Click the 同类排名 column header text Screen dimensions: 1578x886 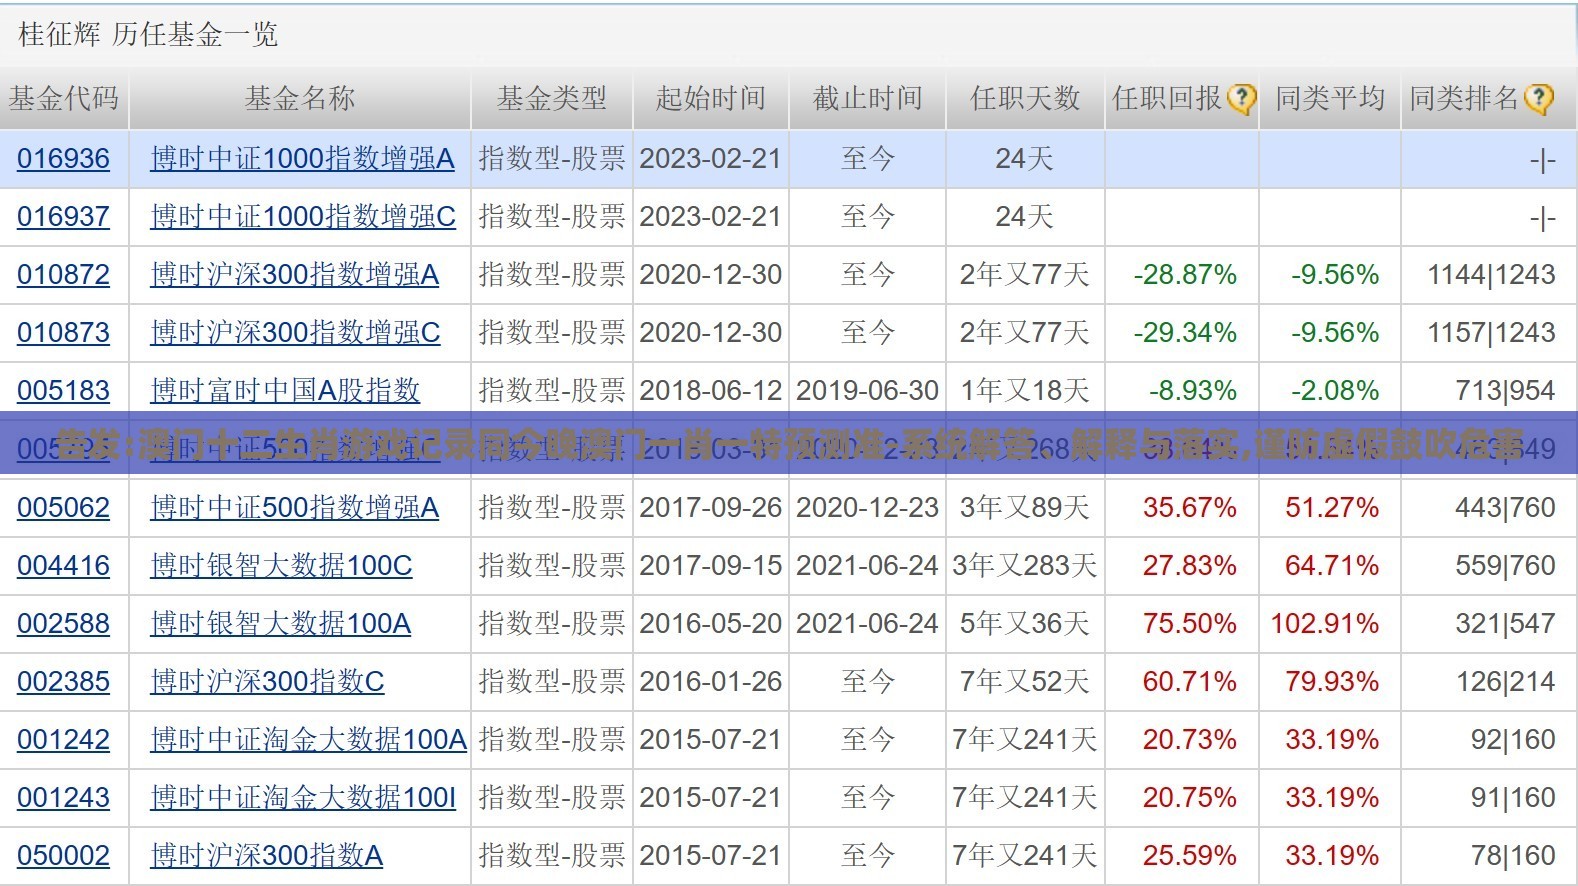click(1464, 98)
